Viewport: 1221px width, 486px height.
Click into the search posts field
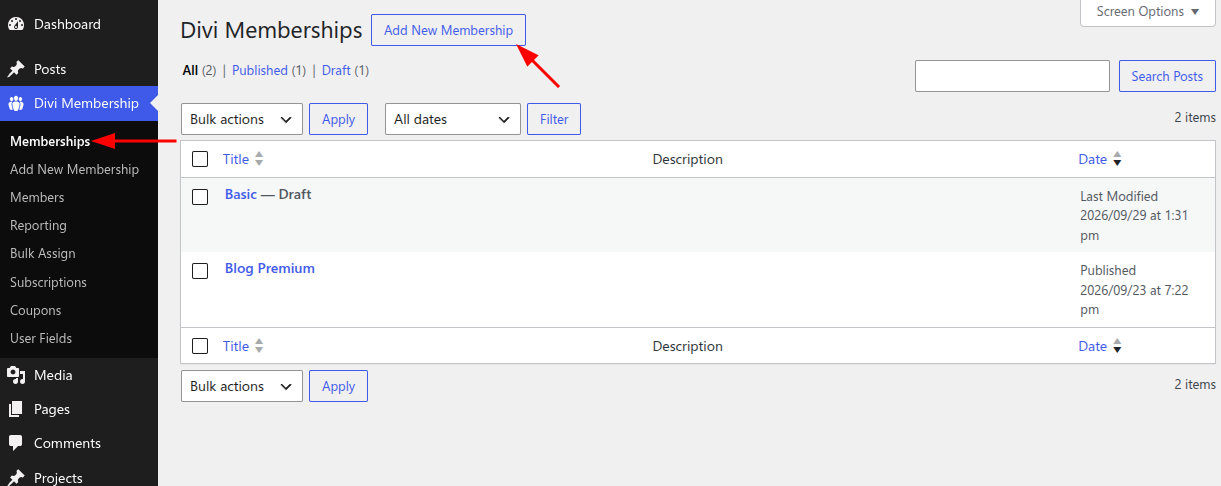coord(1012,76)
